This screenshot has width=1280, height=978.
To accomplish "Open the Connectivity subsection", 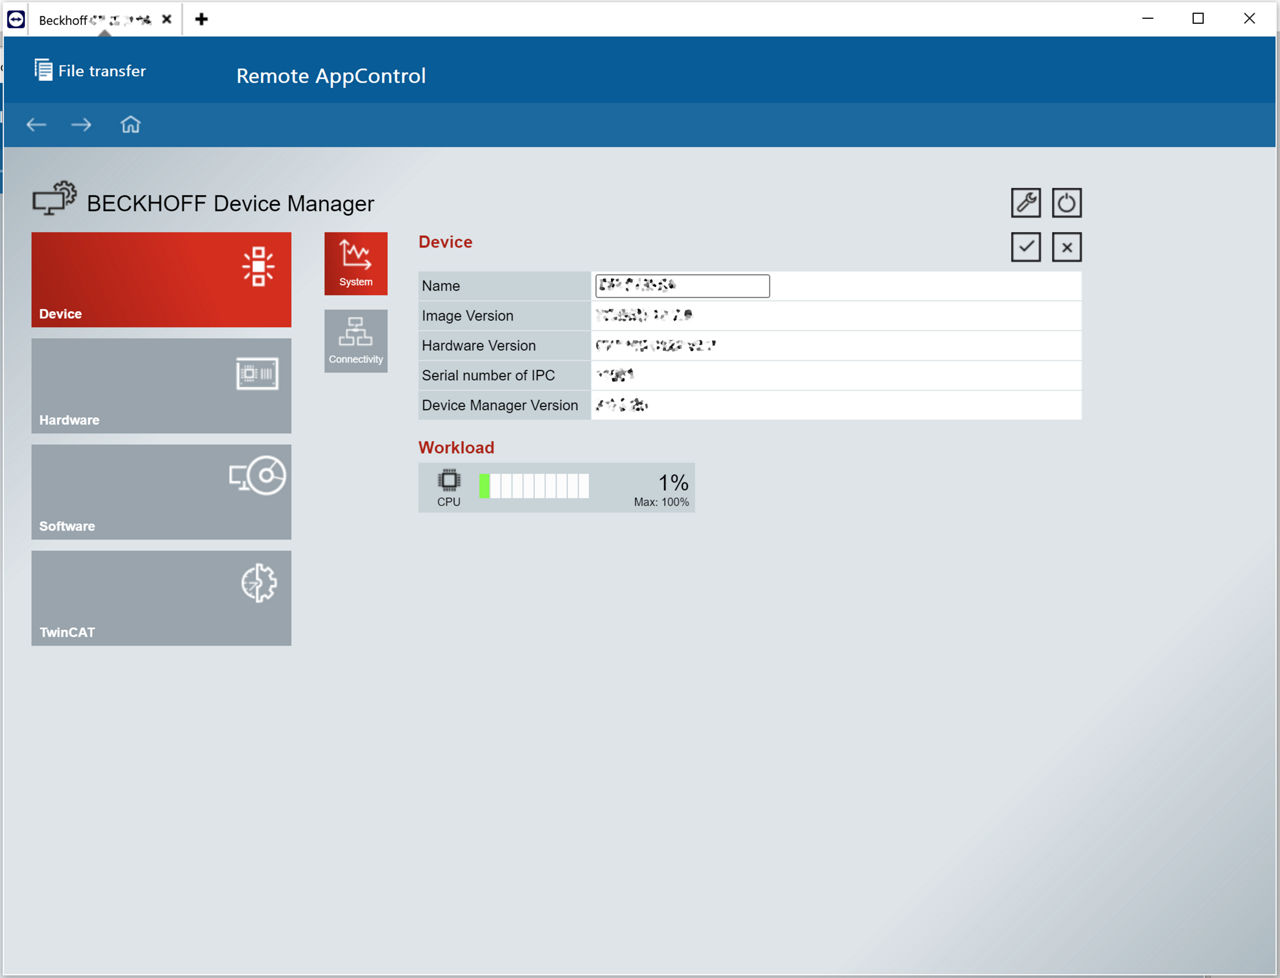I will [x=356, y=341].
